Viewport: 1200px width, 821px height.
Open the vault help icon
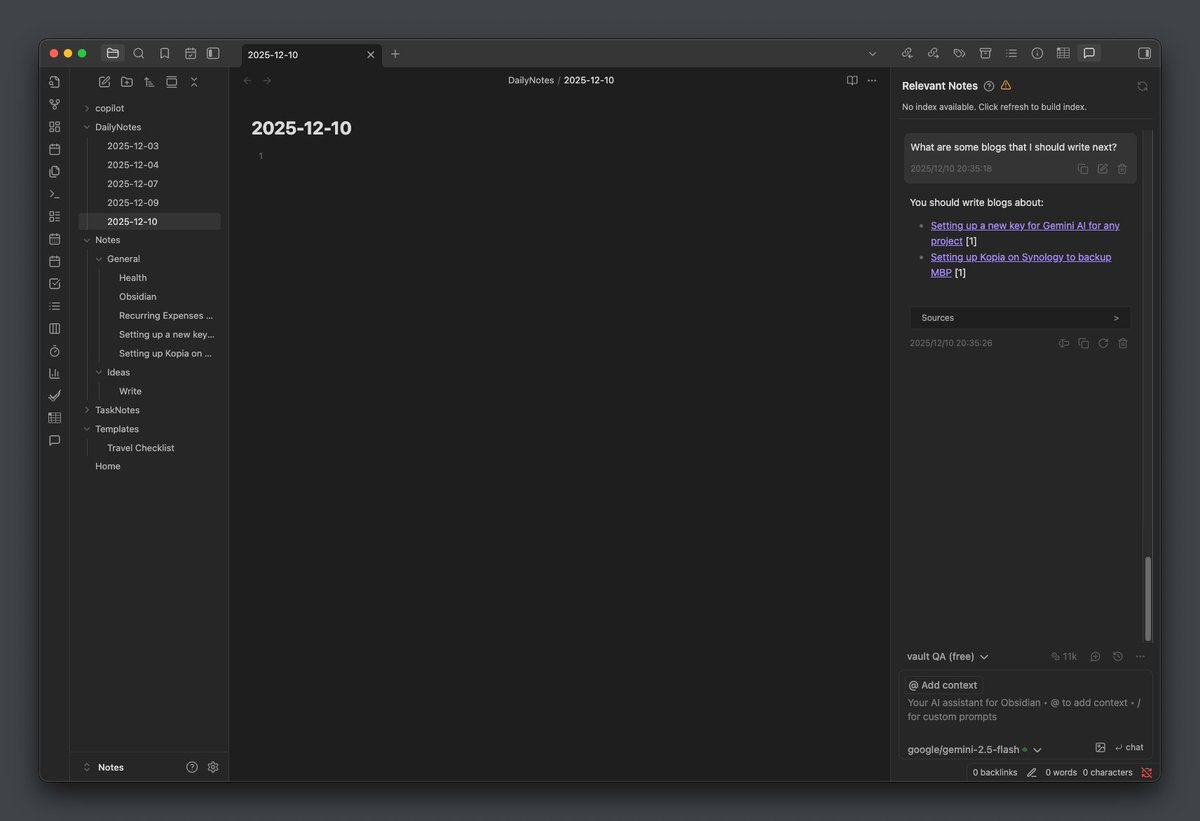click(192, 767)
